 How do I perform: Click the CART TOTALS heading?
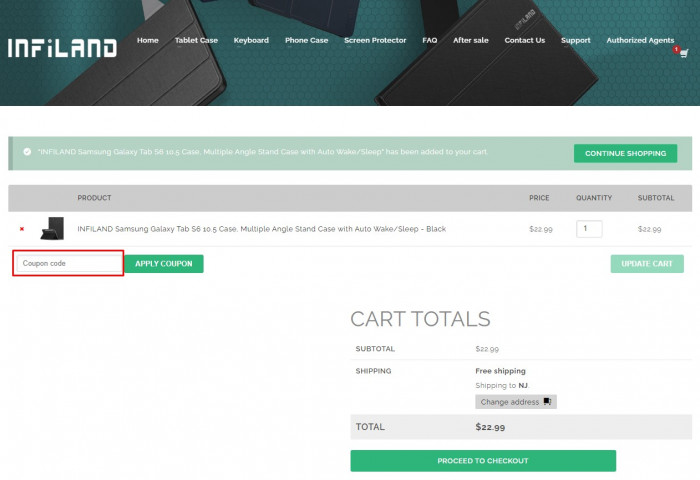click(420, 319)
